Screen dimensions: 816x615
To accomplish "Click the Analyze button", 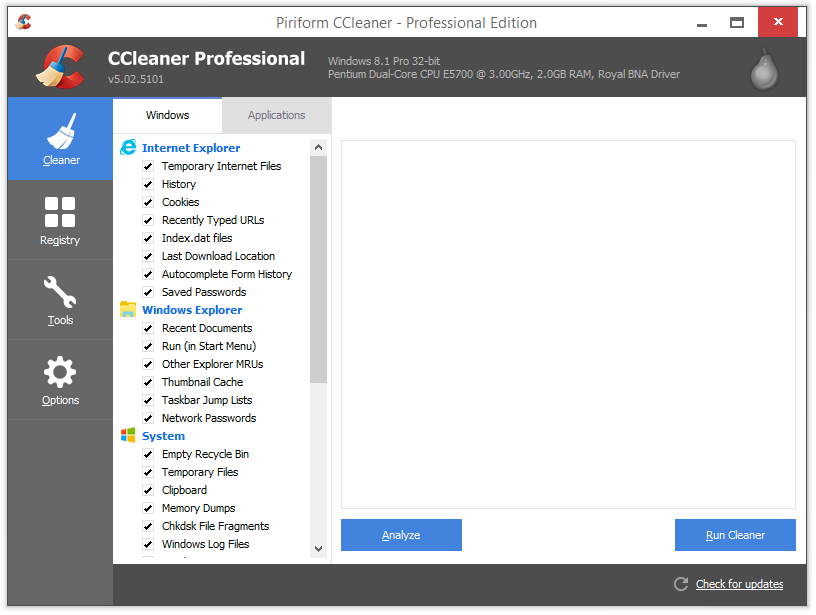I will coord(401,535).
